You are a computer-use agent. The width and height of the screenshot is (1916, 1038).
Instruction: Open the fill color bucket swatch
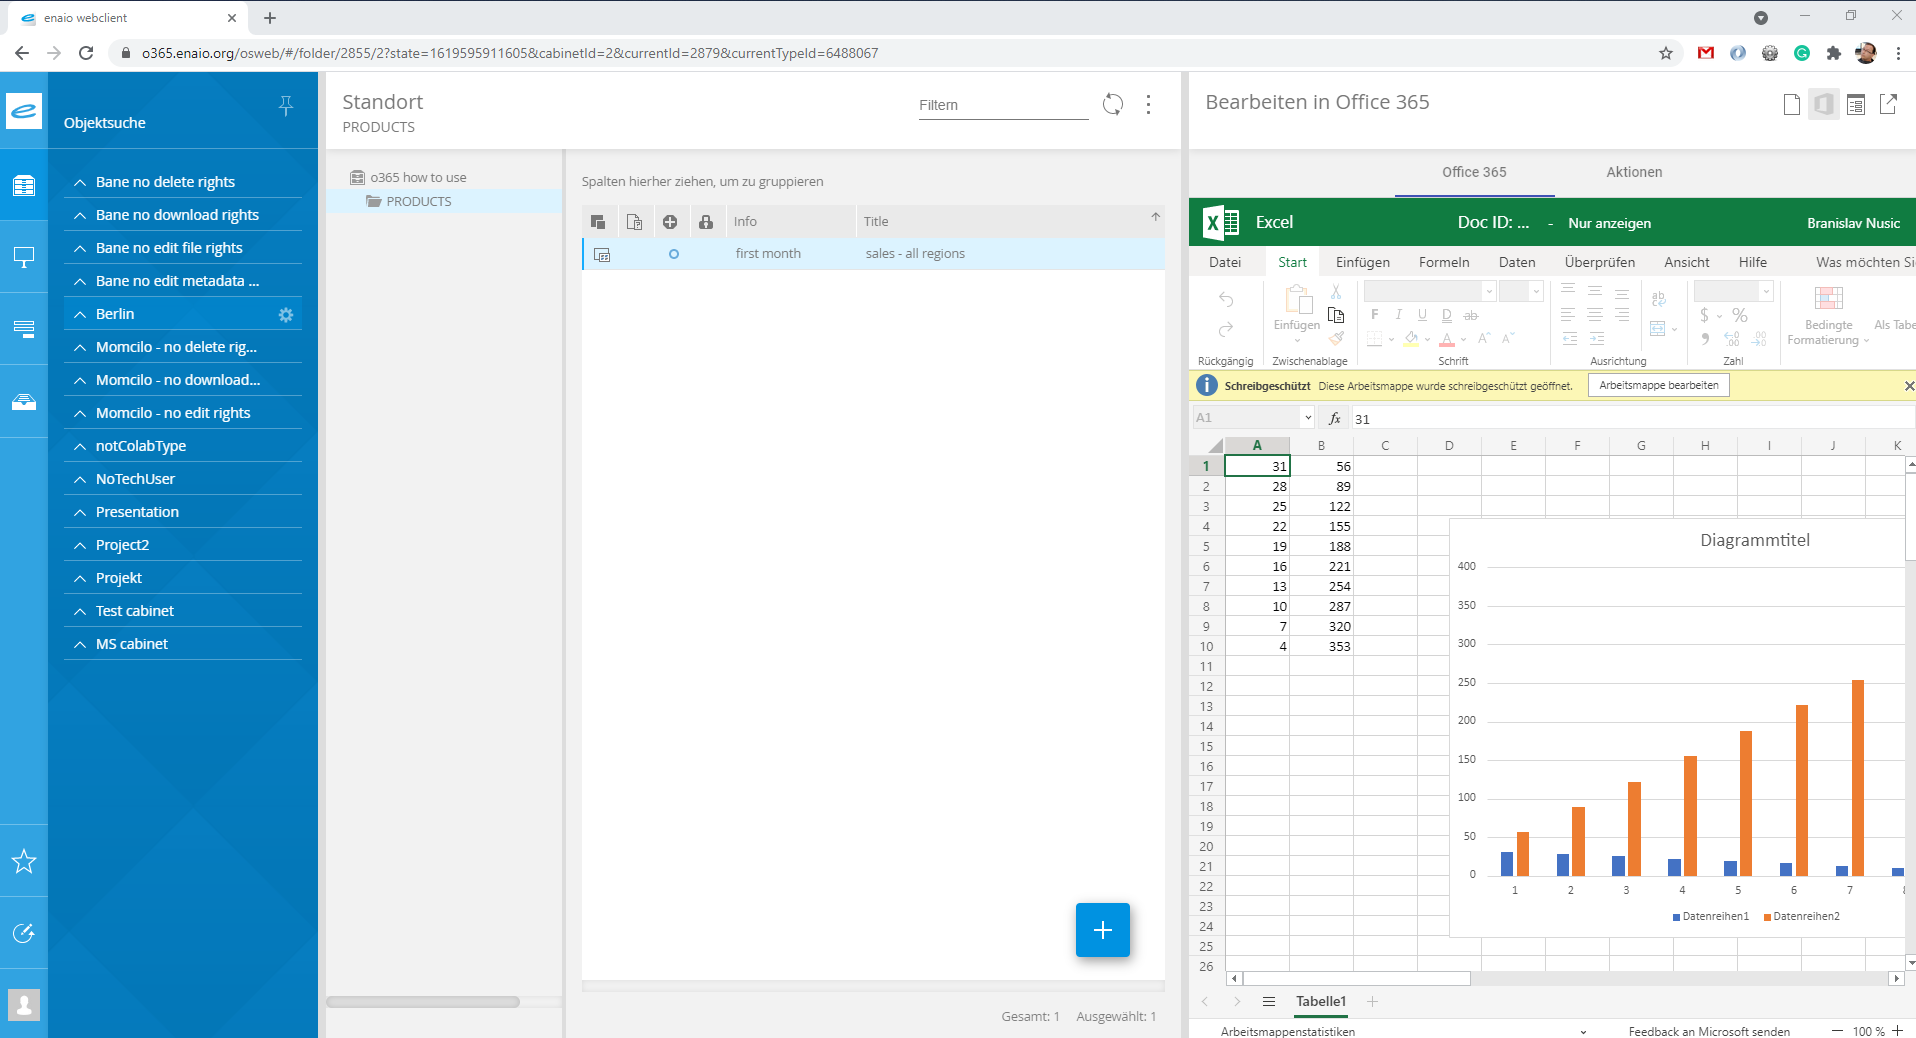point(1411,339)
